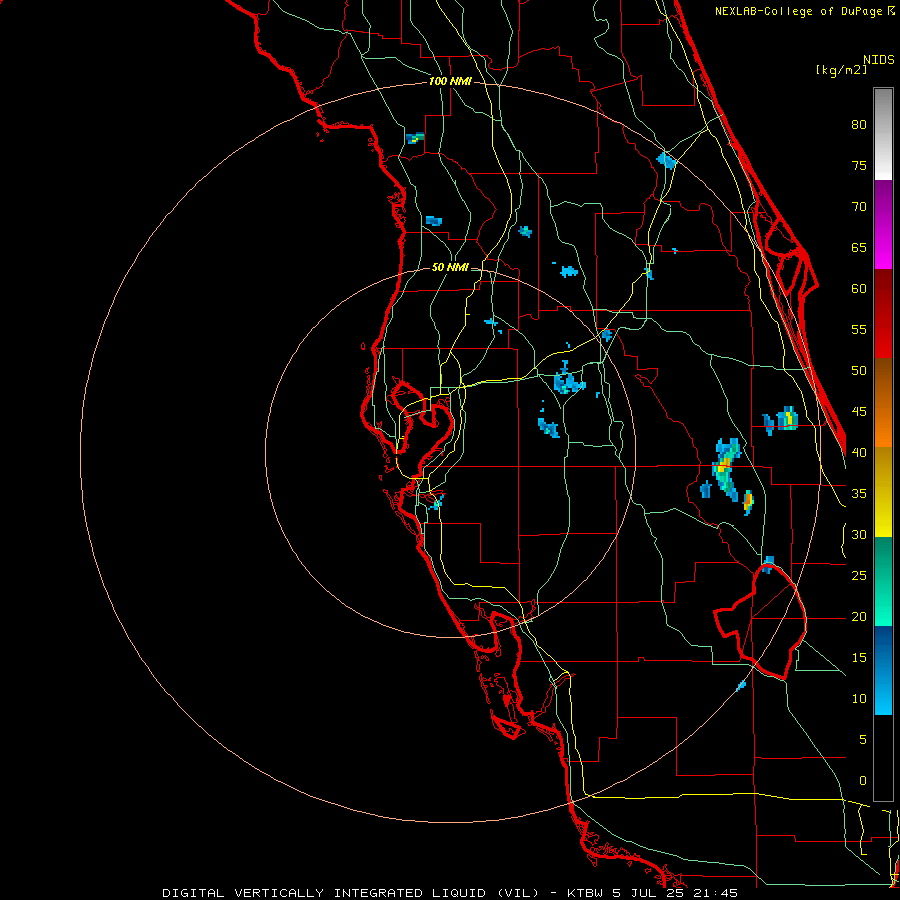This screenshot has height=900, width=900.
Task: Click the 21:45 timestamp
Action: [717, 893]
